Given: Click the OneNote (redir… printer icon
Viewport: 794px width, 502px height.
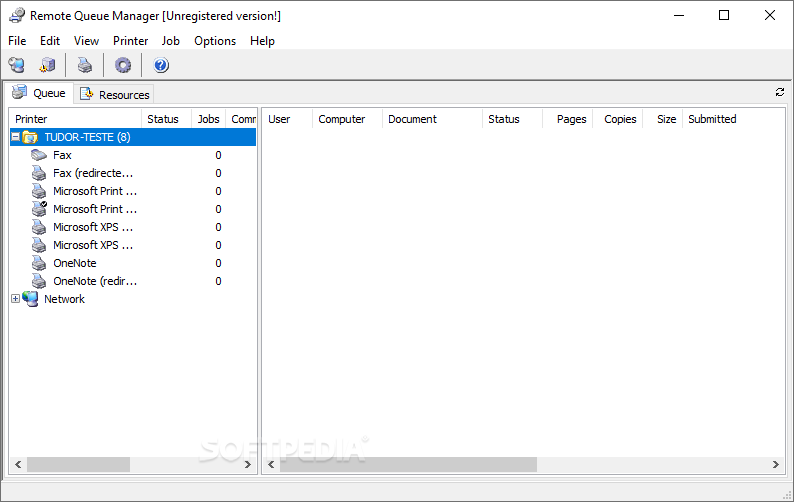Looking at the screenshot, I should click(39, 281).
